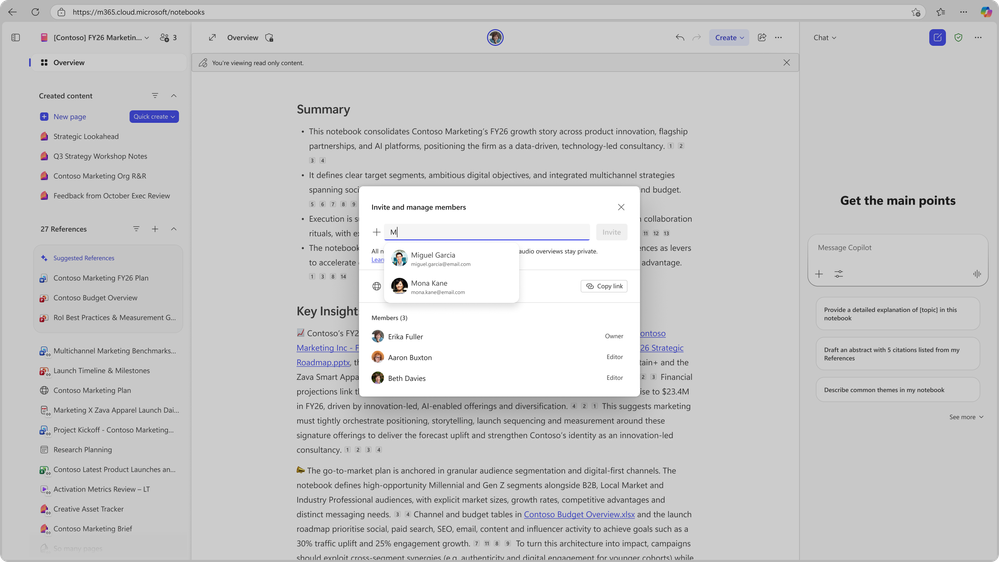Screen dimensions: 999x562
Task: Filter the Created content list
Action: pos(155,96)
